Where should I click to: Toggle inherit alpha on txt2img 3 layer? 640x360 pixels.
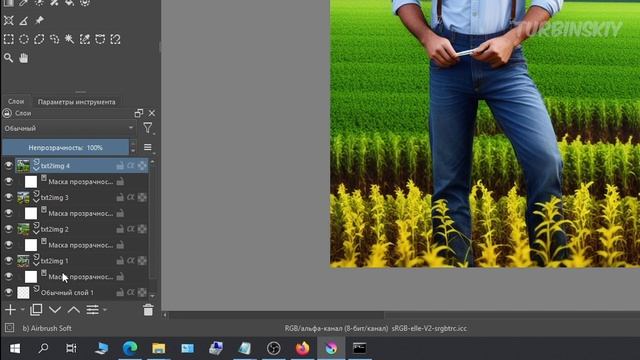tap(131, 197)
